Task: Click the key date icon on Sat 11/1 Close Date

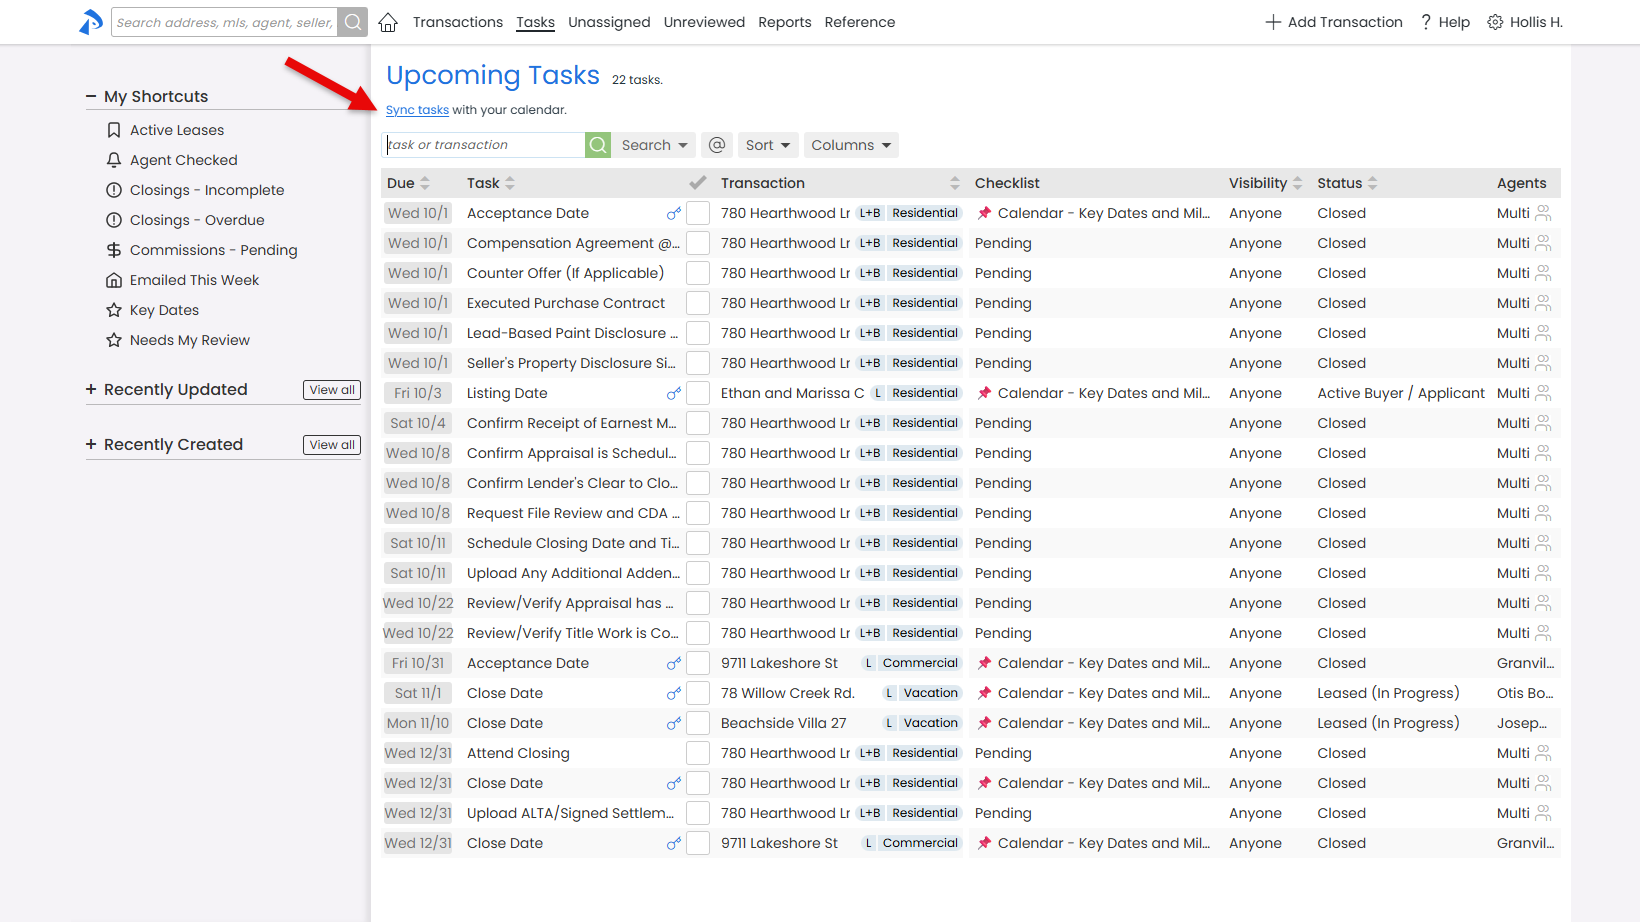Action: [x=674, y=693]
